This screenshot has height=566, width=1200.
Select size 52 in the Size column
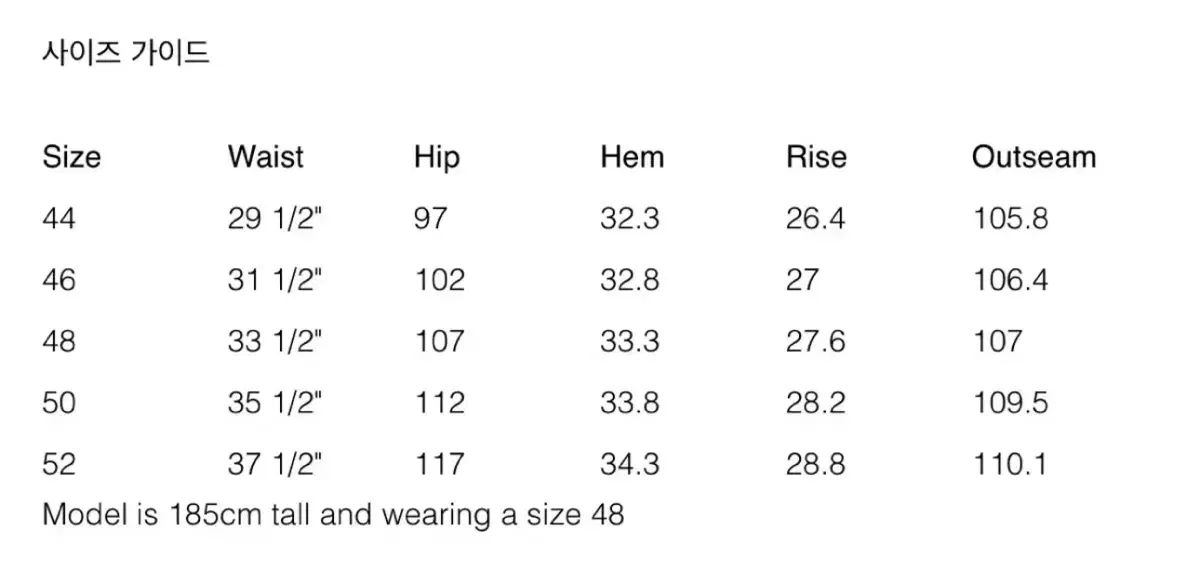[x=59, y=464]
